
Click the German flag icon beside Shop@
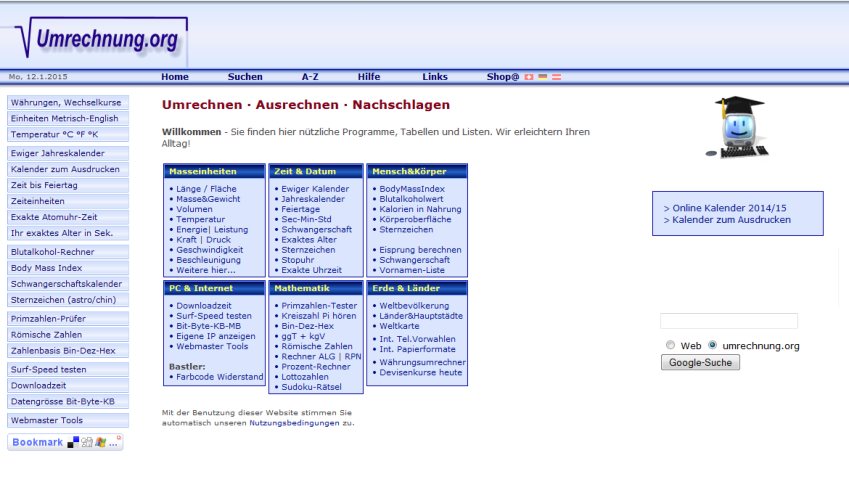click(543, 77)
